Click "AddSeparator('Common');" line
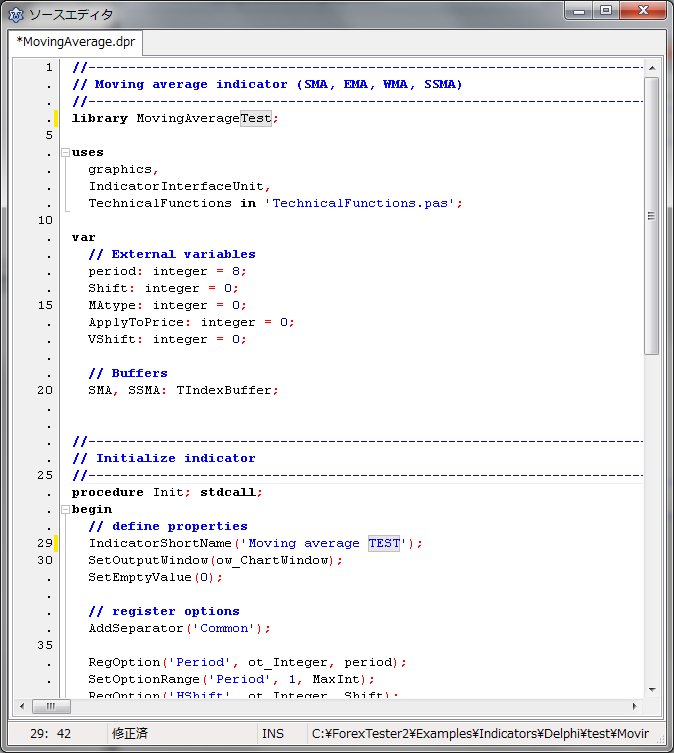This screenshot has width=674, height=753. tap(179, 628)
